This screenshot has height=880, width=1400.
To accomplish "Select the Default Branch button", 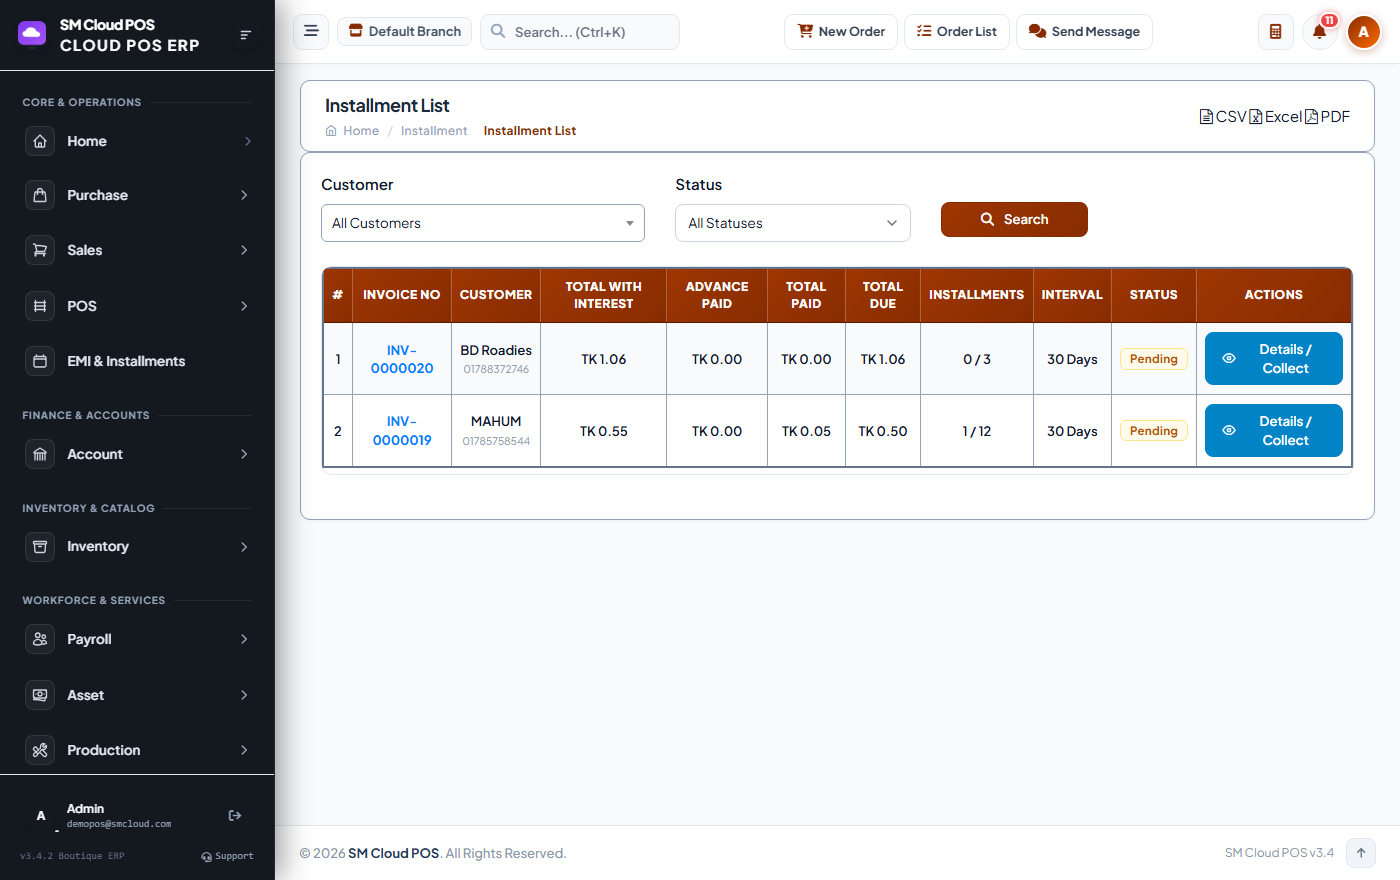I will [x=405, y=32].
